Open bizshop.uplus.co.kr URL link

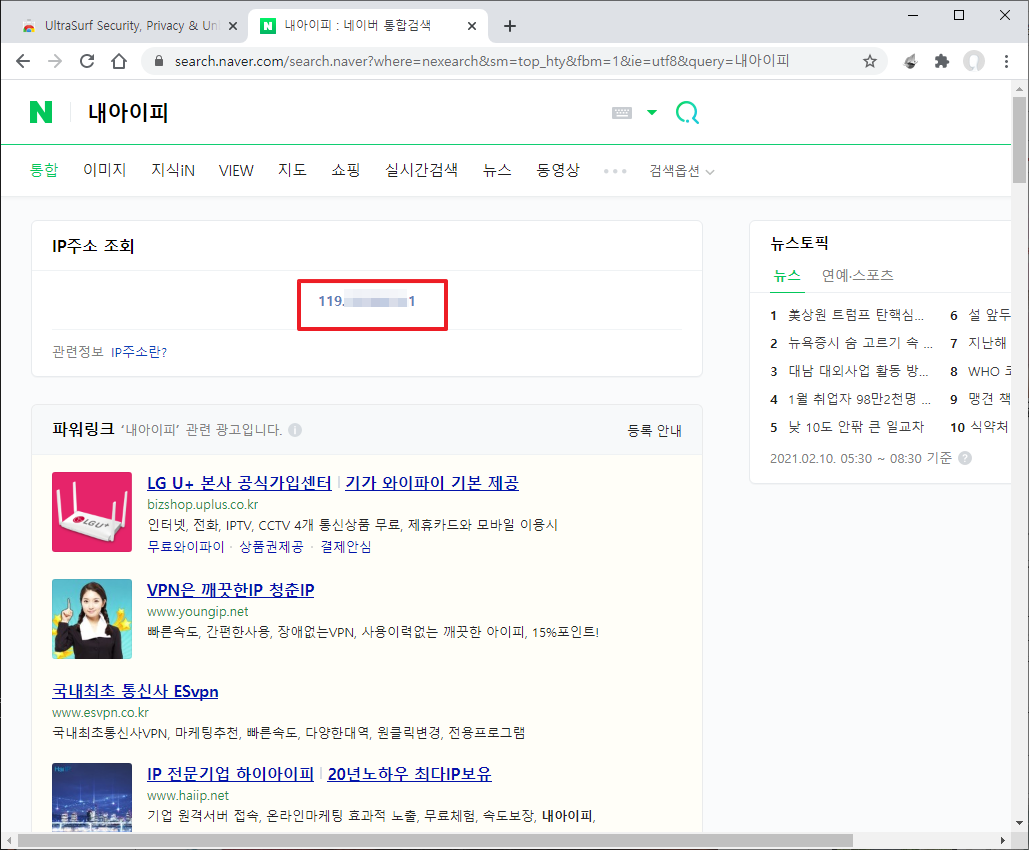[x=202, y=505]
